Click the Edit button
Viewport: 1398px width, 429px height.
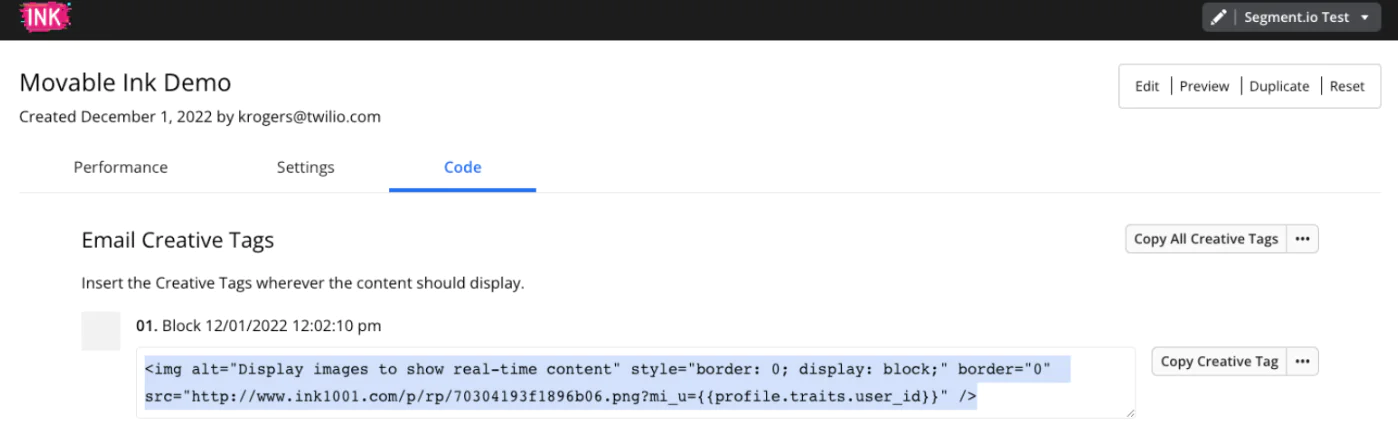[x=1146, y=86]
